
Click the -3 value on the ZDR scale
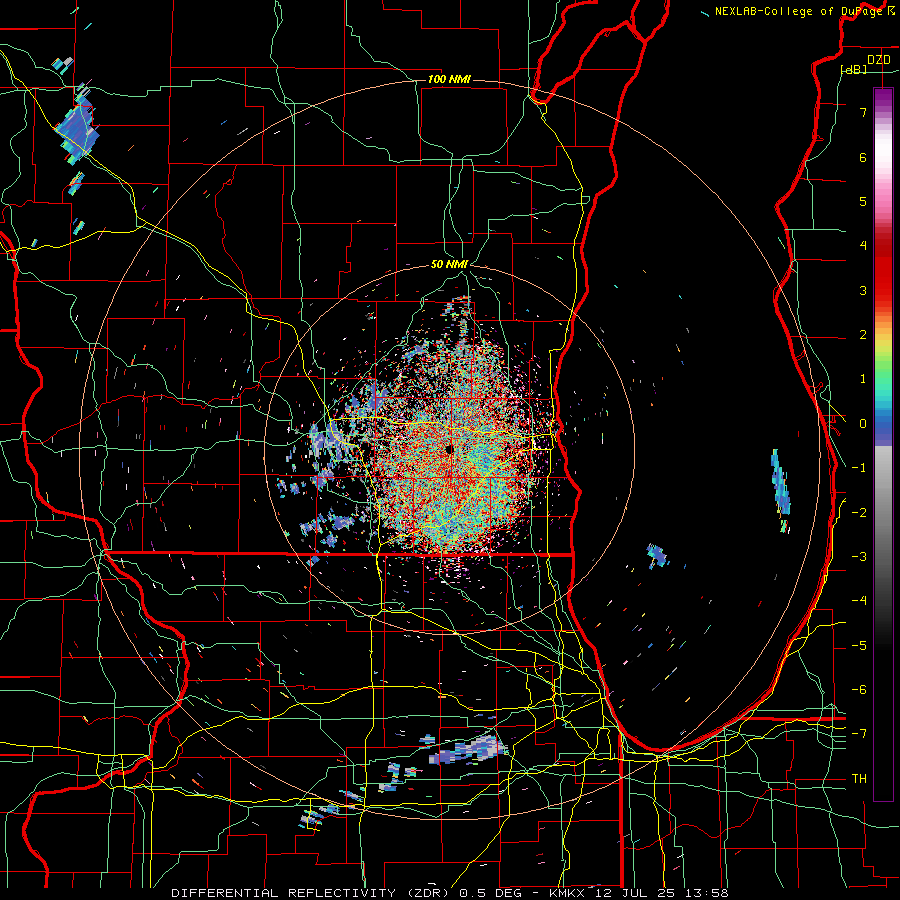point(859,557)
